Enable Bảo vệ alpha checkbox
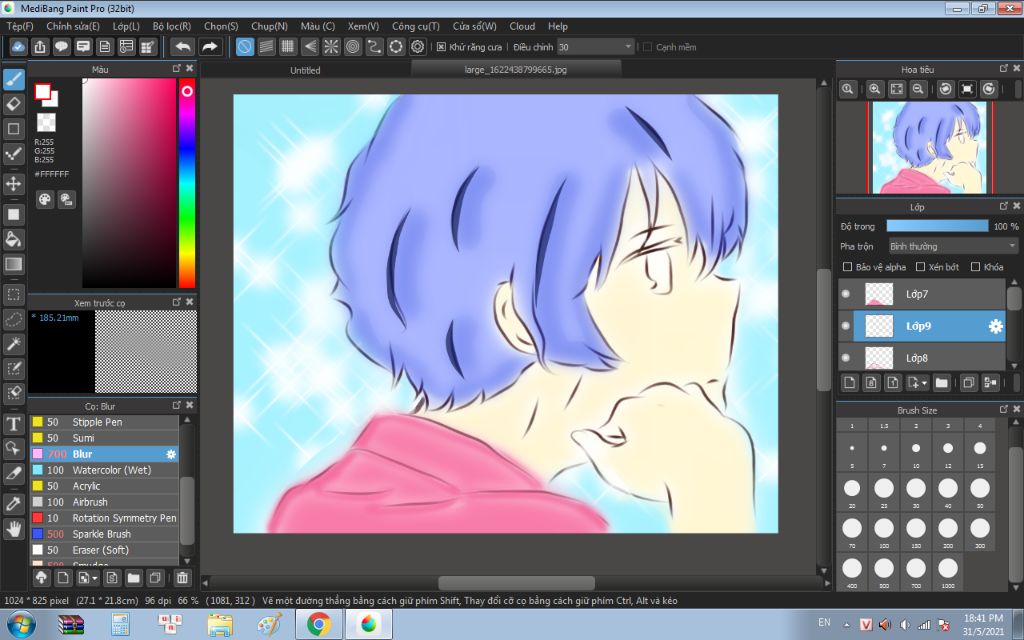Viewport: 1024px width, 640px height. click(848, 266)
